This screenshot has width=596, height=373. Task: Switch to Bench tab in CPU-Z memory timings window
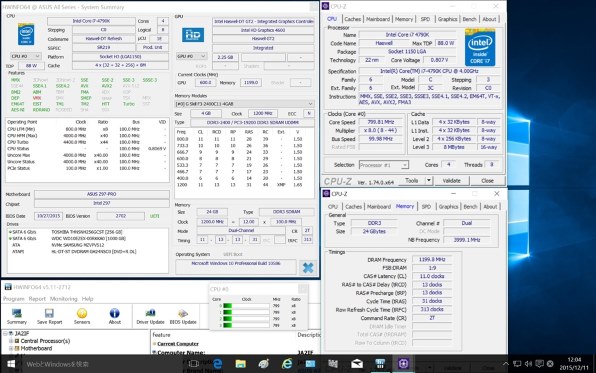click(470, 206)
